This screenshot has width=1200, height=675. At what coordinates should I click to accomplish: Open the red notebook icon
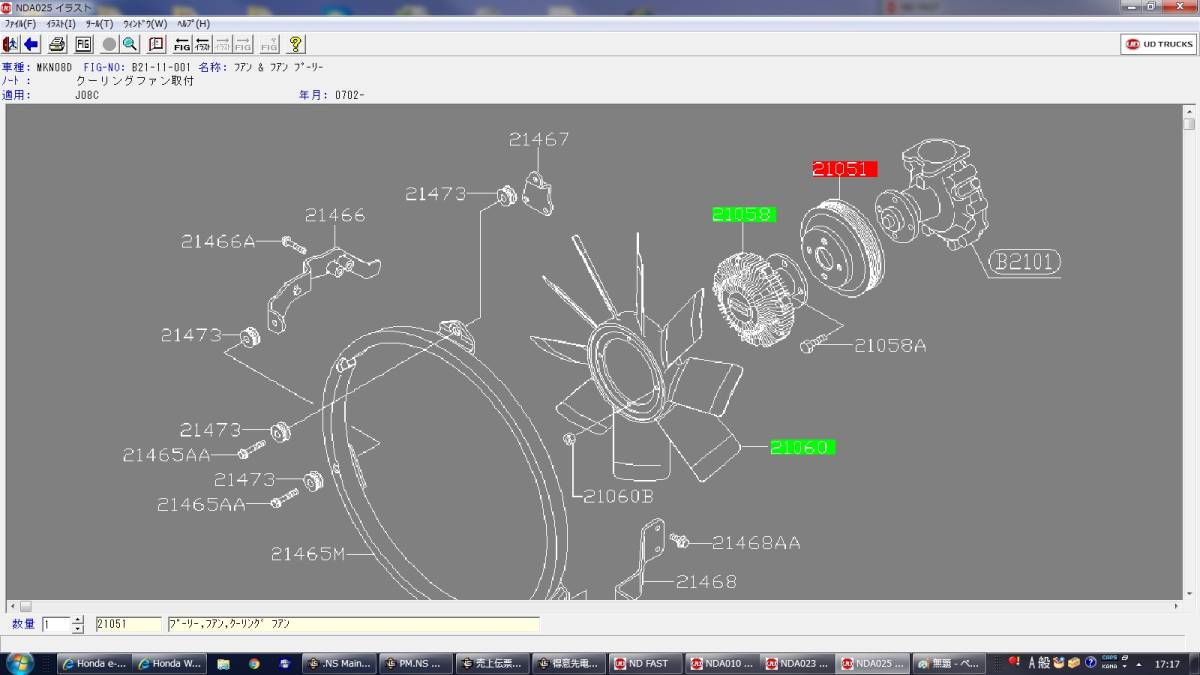(x=156, y=44)
